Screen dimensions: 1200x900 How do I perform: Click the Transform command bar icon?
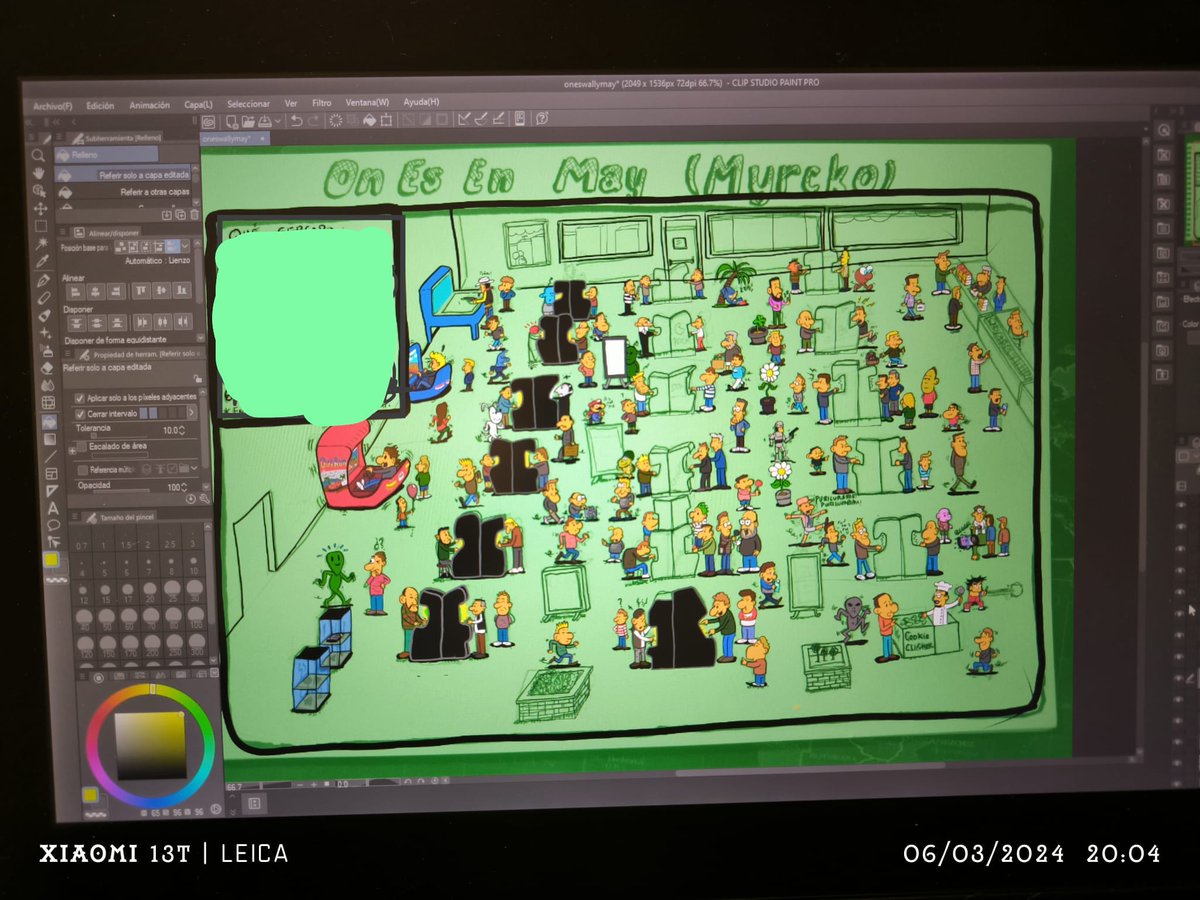pos(386,121)
